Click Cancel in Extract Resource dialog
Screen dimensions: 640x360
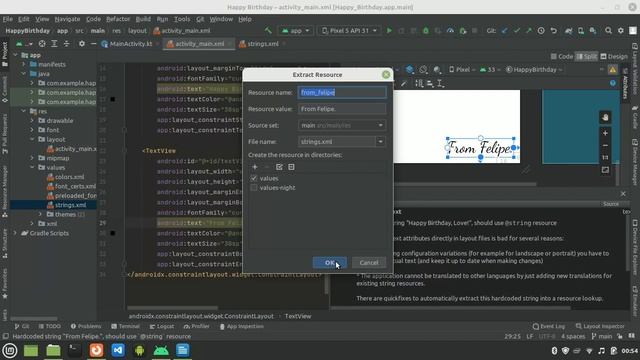tap(369, 263)
